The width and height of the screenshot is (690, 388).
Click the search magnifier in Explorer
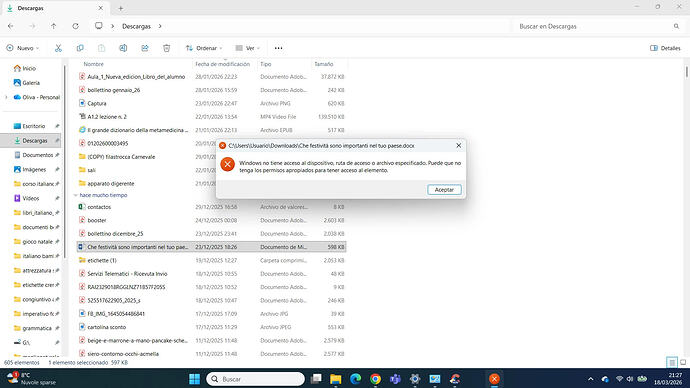point(676,26)
